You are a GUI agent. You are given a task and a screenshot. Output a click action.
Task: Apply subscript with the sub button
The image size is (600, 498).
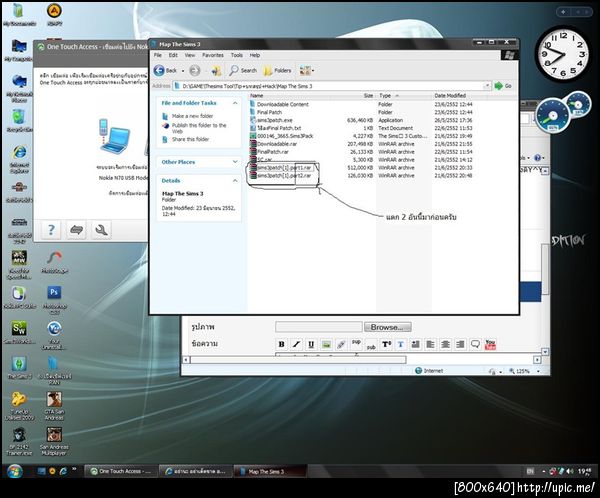[x=371, y=346]
